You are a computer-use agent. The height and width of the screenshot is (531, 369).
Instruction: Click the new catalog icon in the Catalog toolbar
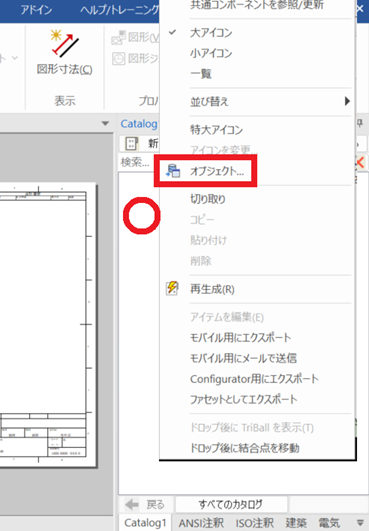[x=131, y=144]
